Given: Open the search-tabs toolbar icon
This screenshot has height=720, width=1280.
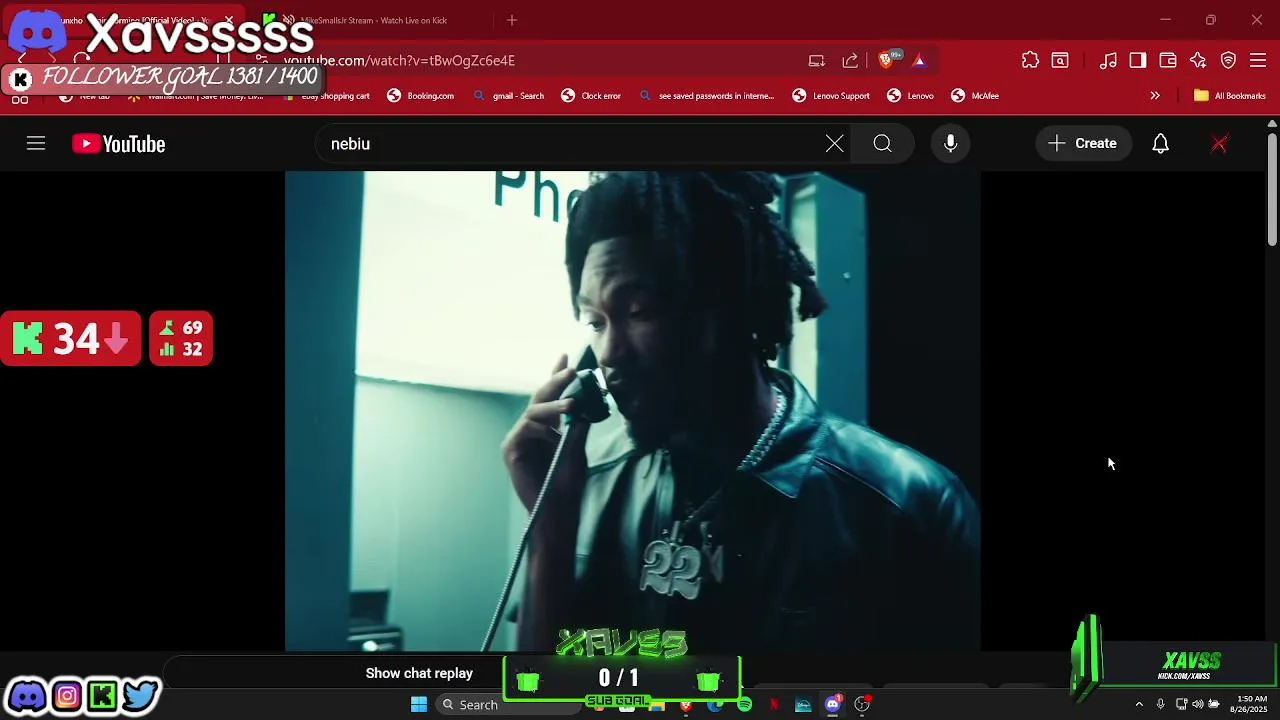Looking at the screenshot, I should pyautogui.click(x=1060, y=61).
